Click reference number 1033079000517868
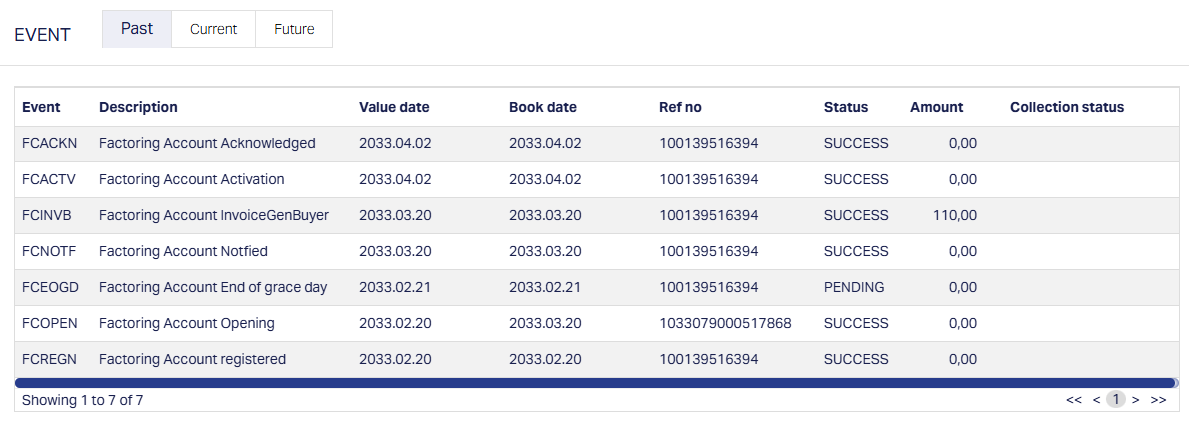 click(x=725, y=323)
